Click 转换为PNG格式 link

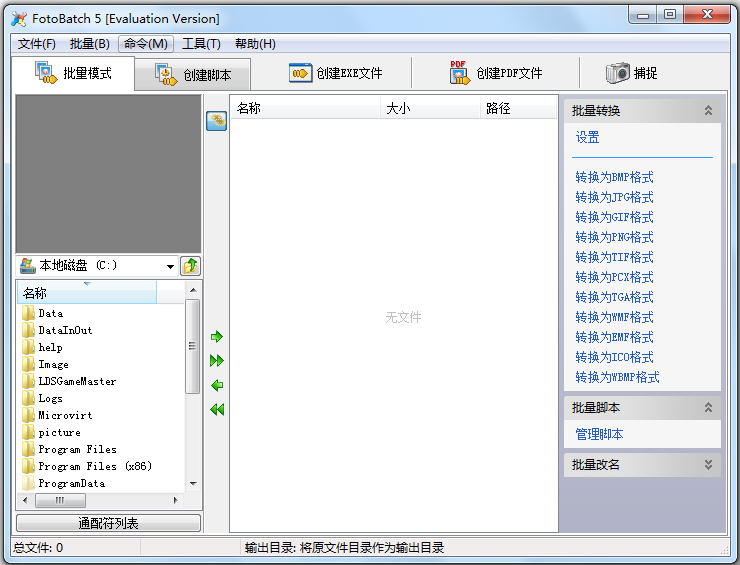pos(614,237)
